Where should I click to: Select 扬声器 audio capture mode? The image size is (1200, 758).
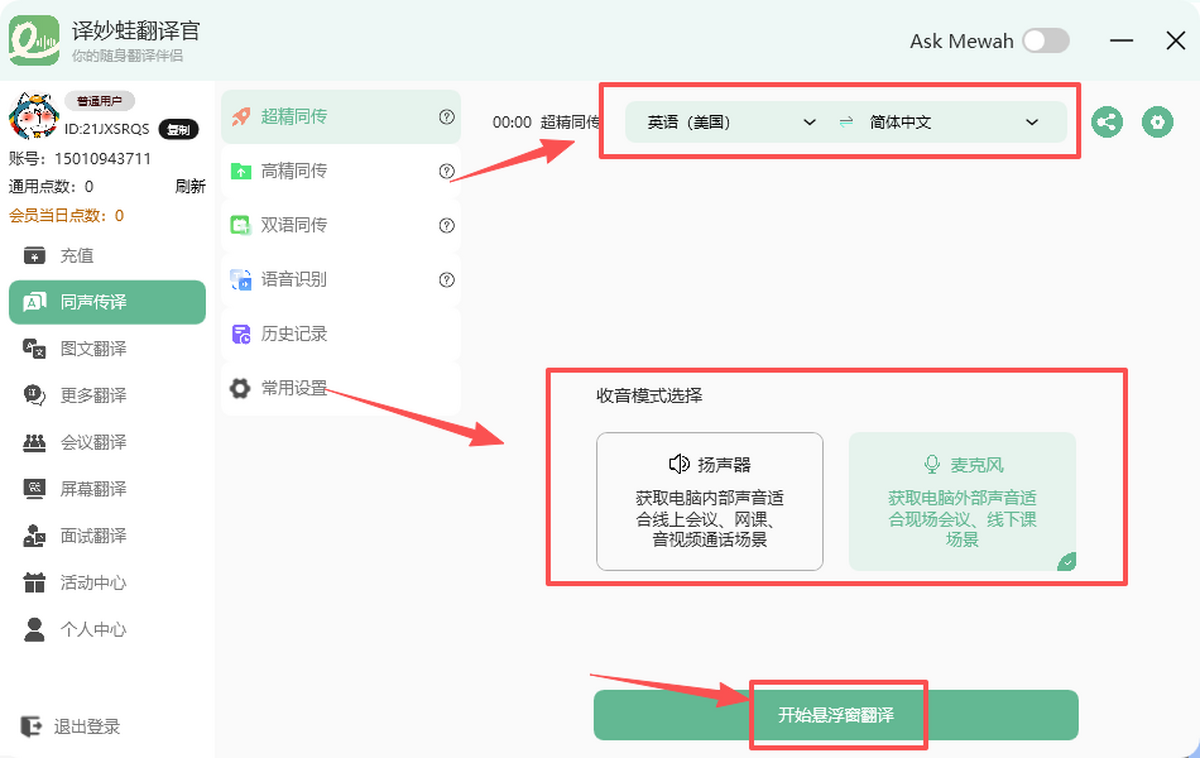(x=709, y=501)
